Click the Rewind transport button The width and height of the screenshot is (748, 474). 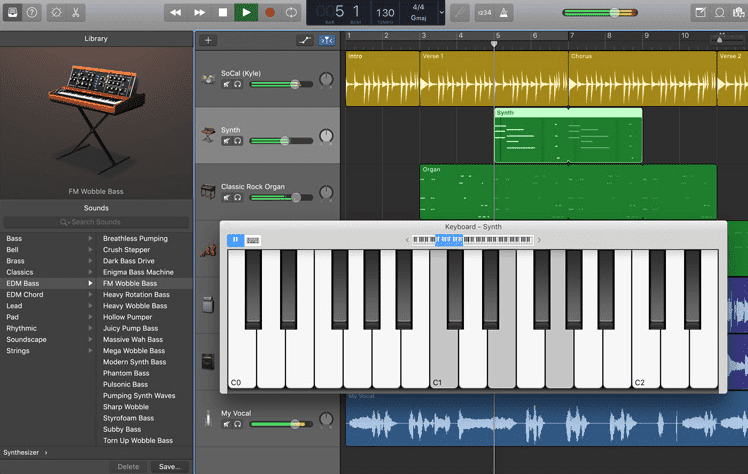(176, 12)
